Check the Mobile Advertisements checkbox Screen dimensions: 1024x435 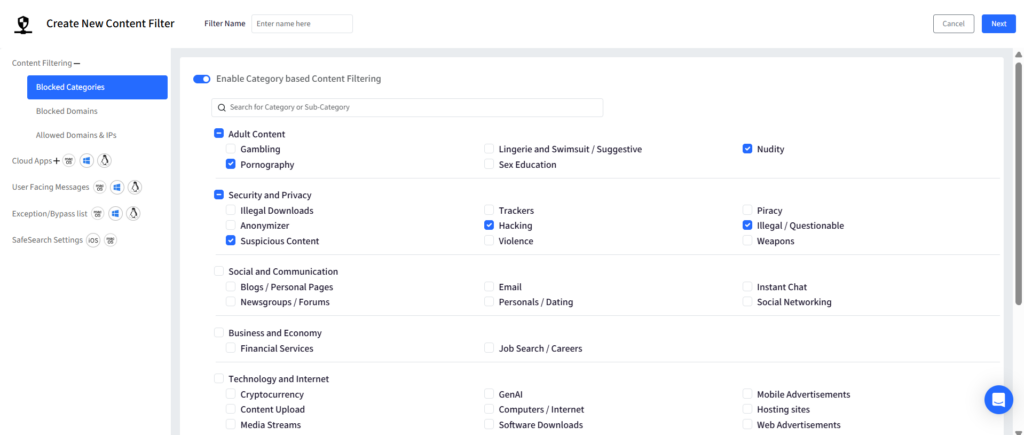coord(747,394)
